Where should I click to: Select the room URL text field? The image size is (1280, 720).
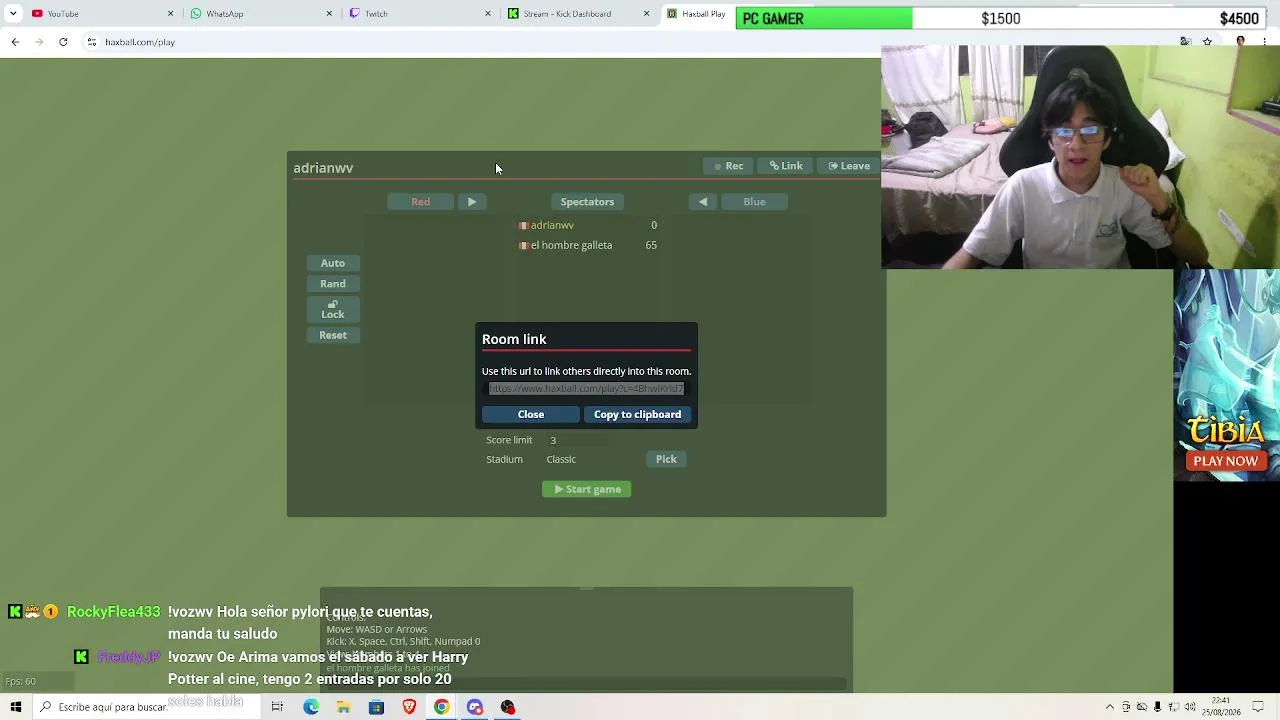pyautogui.click(x=586, y=388)
